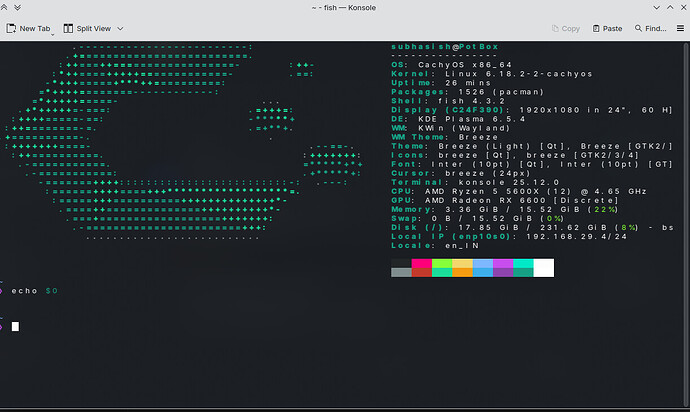Click the Icons: breeze line
This screenshot has width=690, height=412.
515,155
